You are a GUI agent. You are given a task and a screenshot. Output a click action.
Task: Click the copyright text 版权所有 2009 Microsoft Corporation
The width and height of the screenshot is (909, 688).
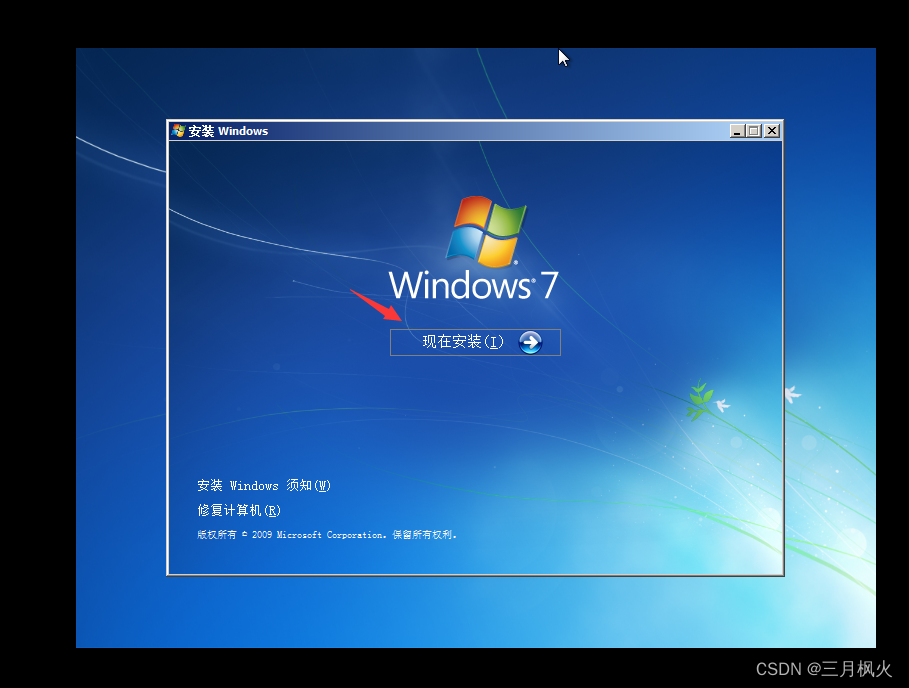click(x=327, y=534)
